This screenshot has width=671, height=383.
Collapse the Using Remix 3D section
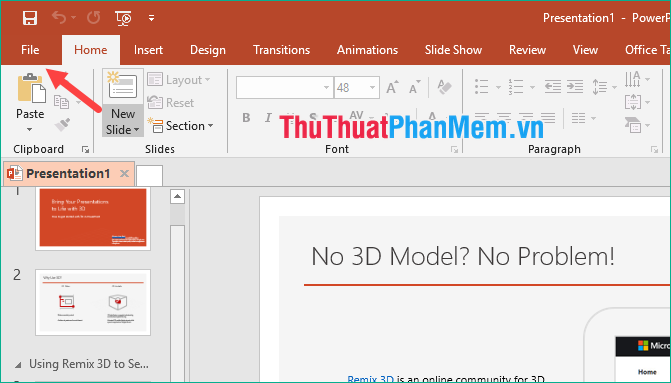(18, 365)
